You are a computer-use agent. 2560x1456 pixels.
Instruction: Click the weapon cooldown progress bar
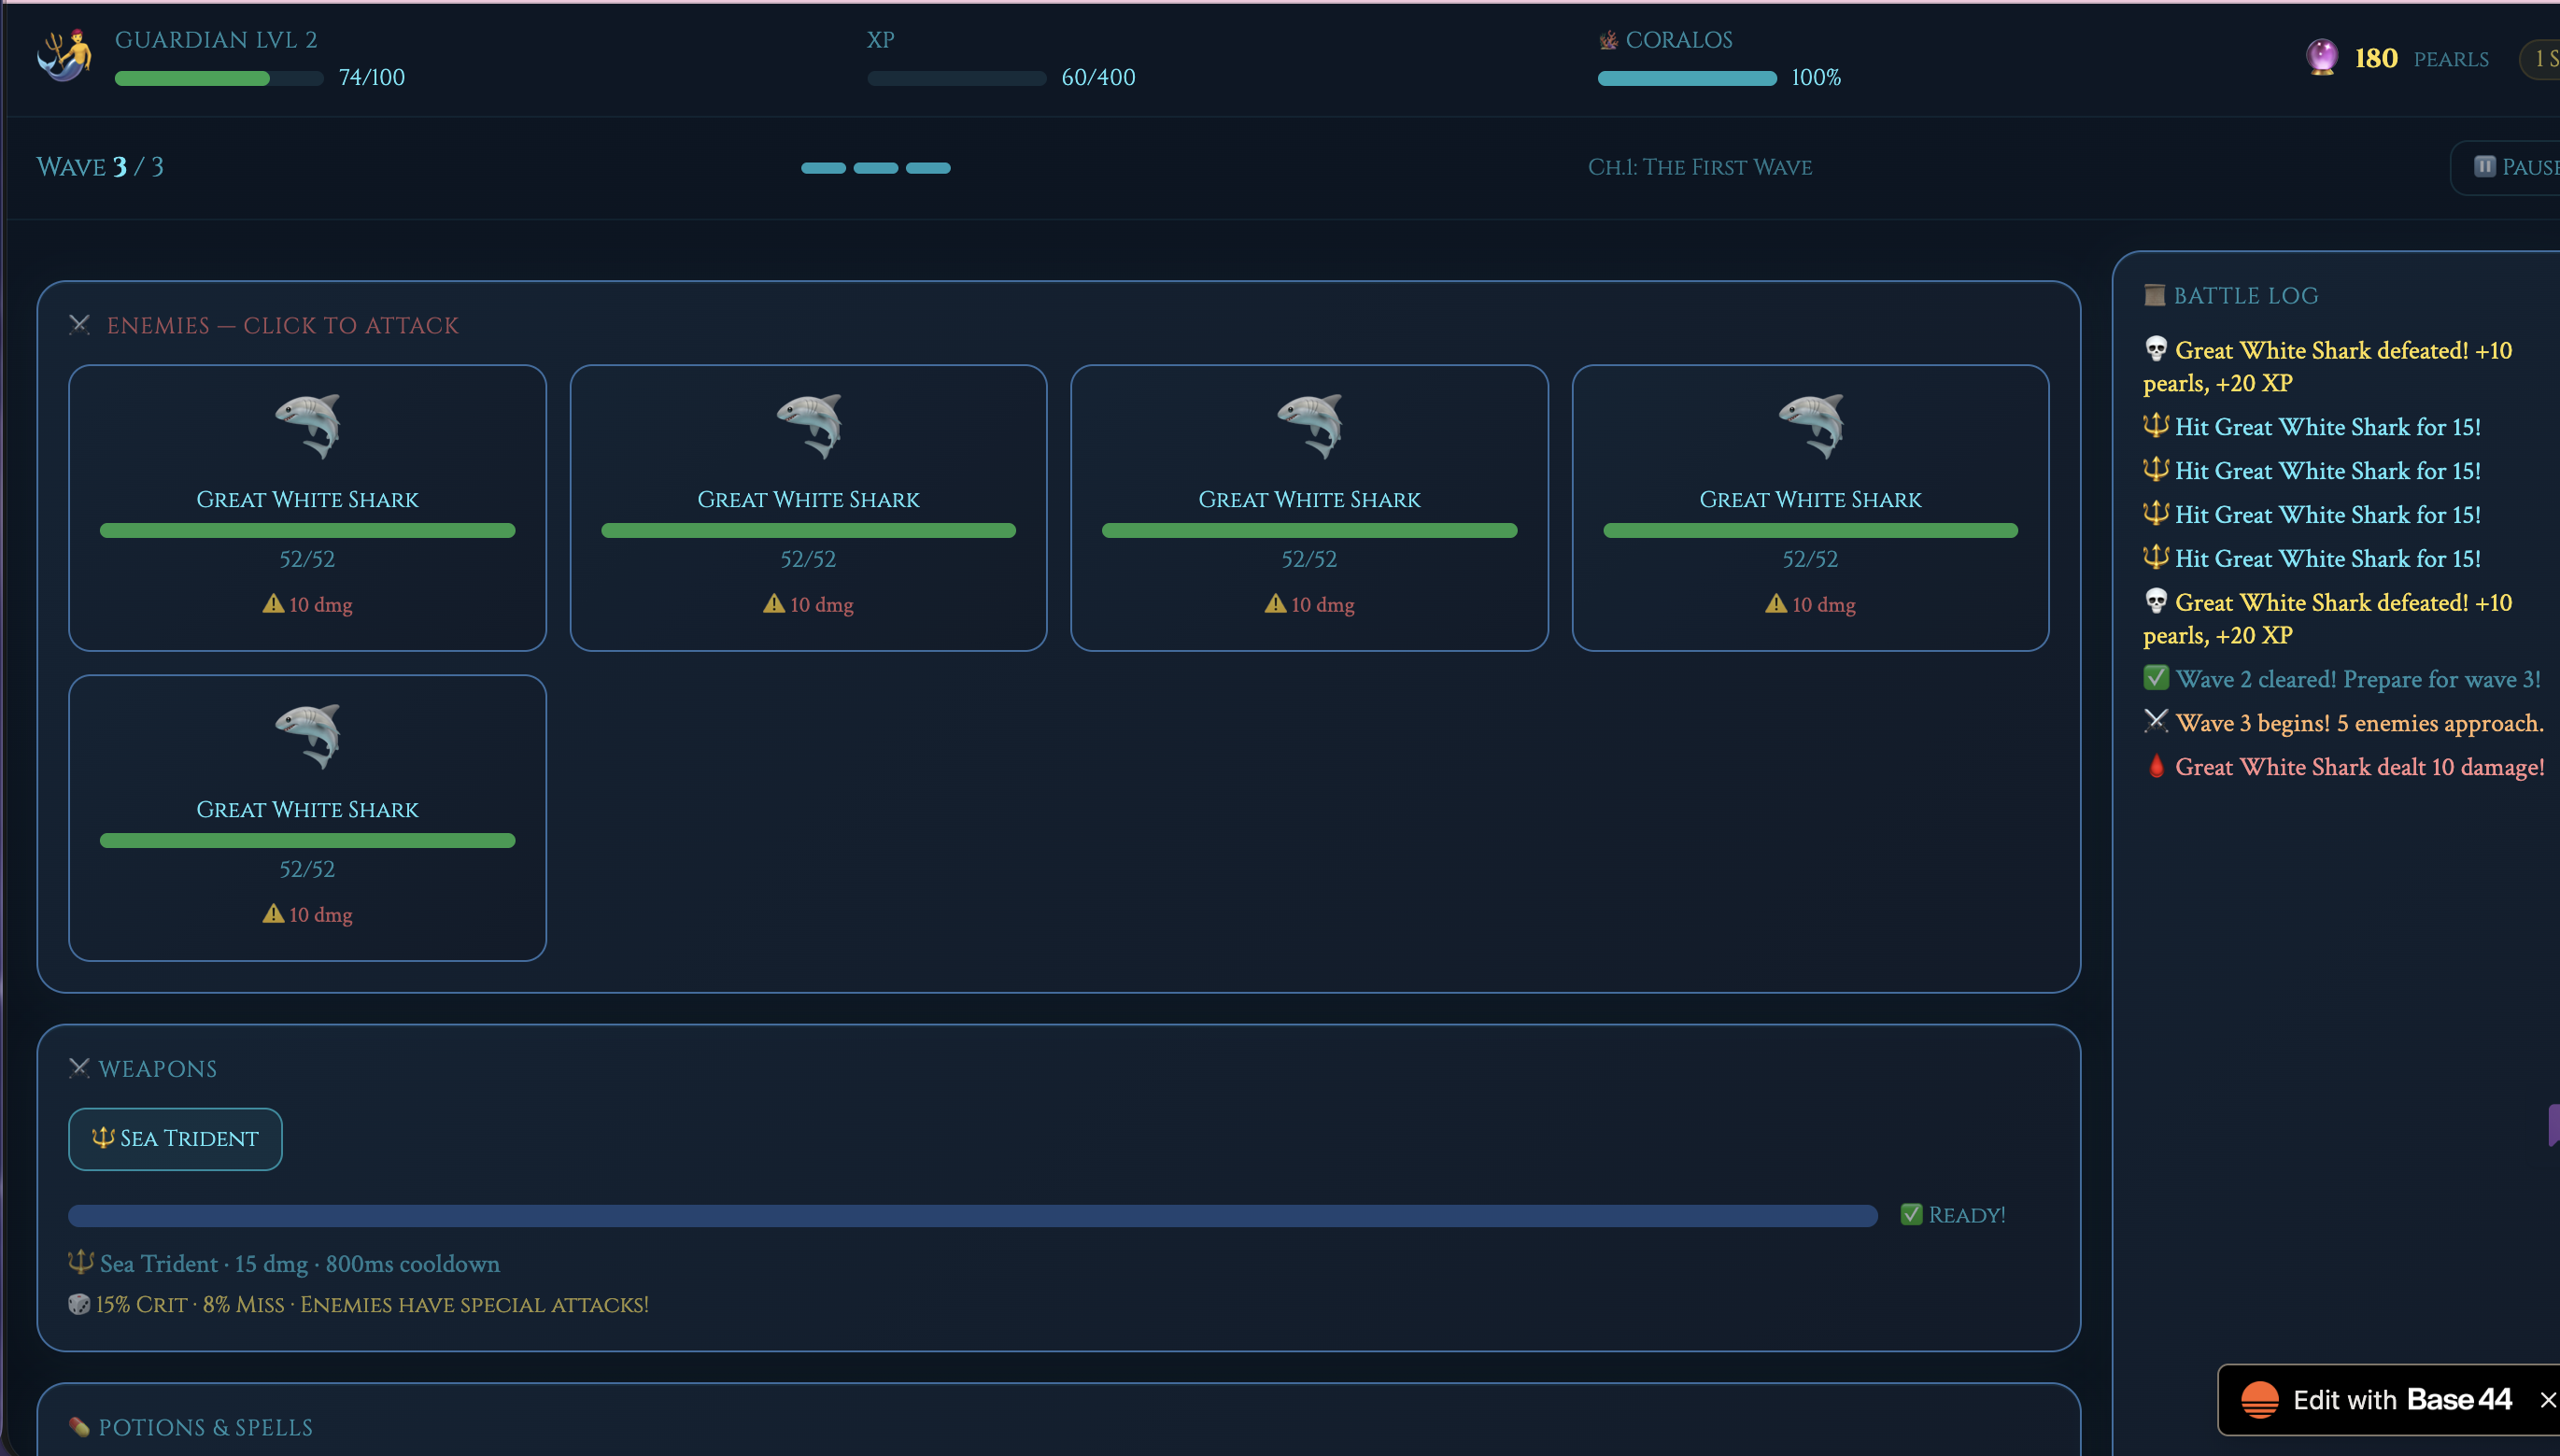tap(972, 1215)
